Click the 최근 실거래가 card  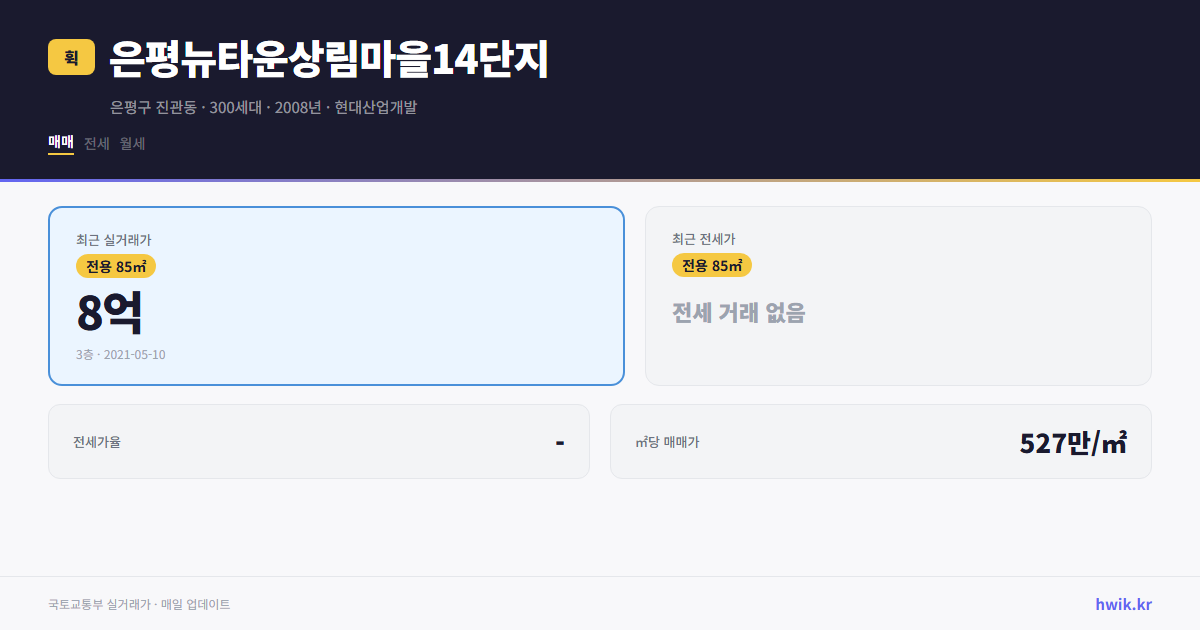coord(335,295)
